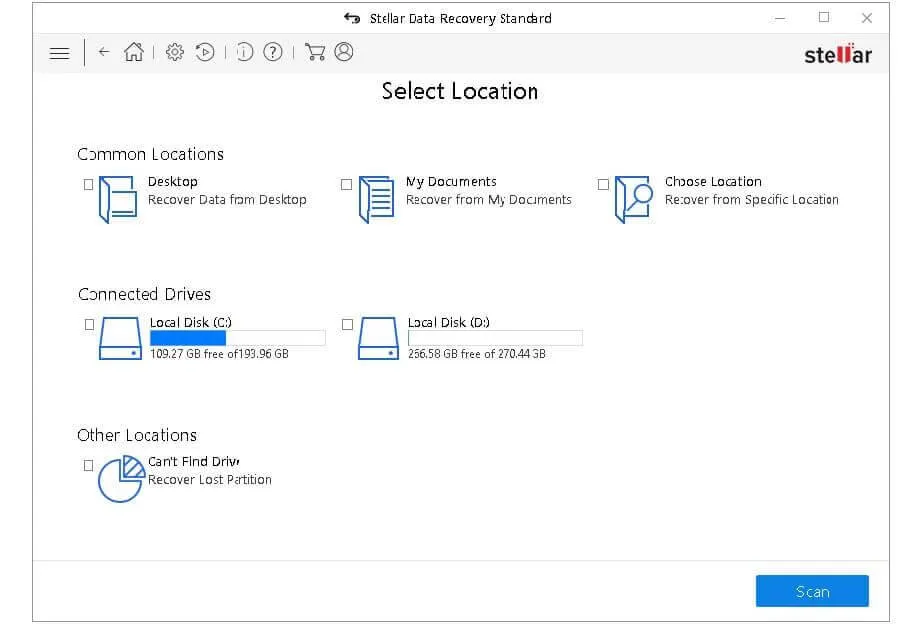
Task: Click the Local Disk (D:) drive icon
Action: (x=379, y=339)
